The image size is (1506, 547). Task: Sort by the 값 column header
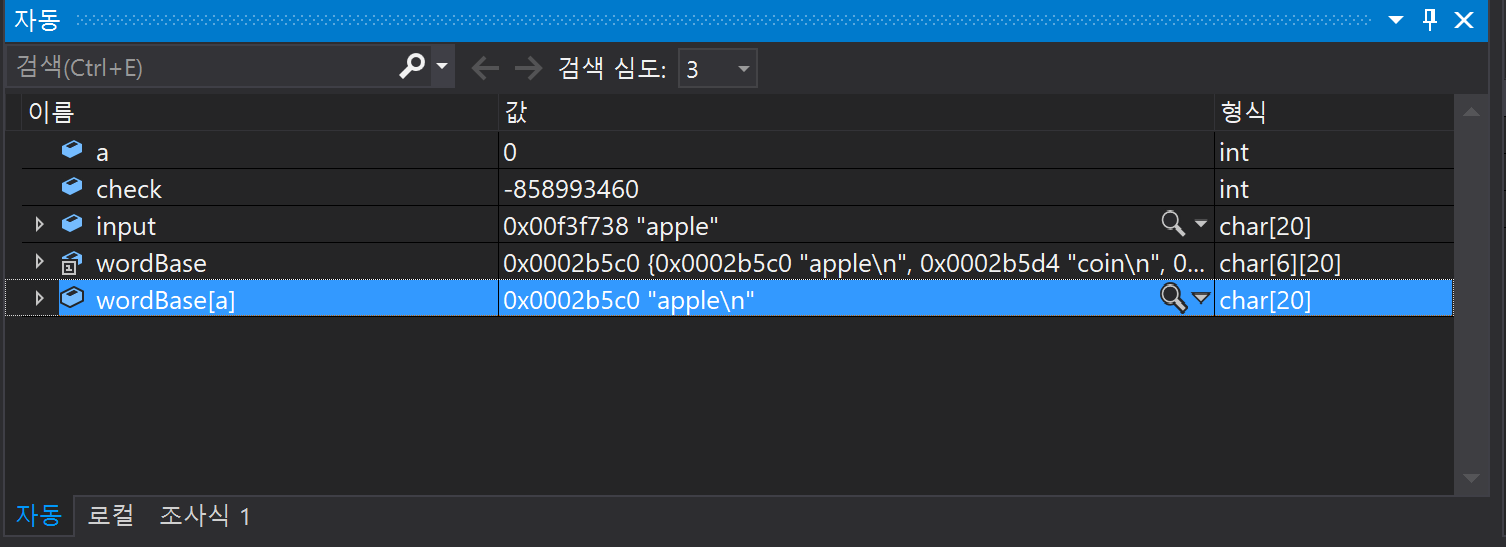pos(856,112)
